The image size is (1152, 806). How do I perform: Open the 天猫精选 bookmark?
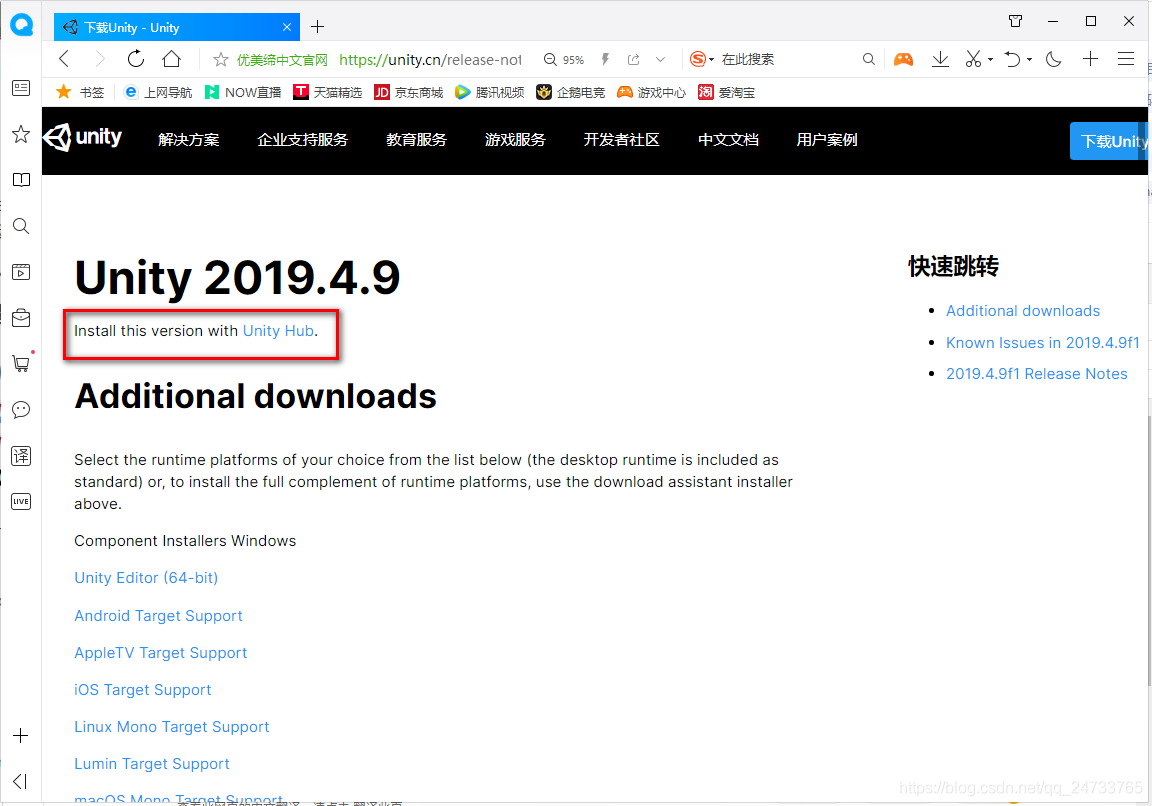(328, 93)
